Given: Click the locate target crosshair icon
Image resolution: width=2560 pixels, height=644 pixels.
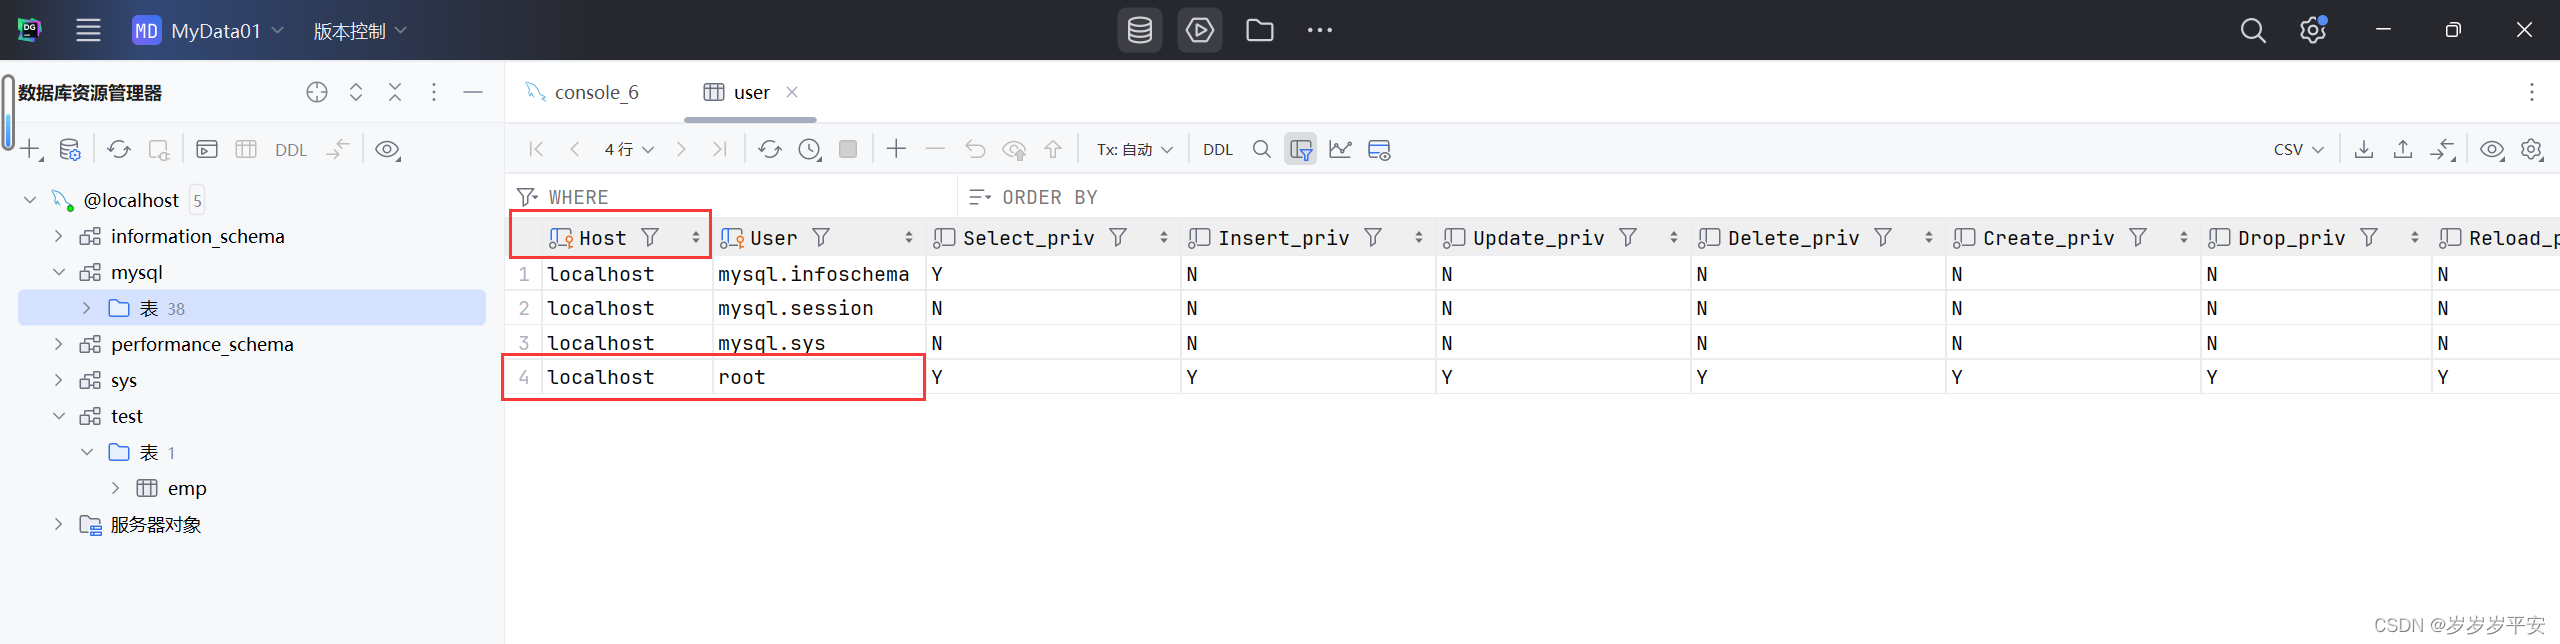Looking at the screenshot, I should click(317, 92).
